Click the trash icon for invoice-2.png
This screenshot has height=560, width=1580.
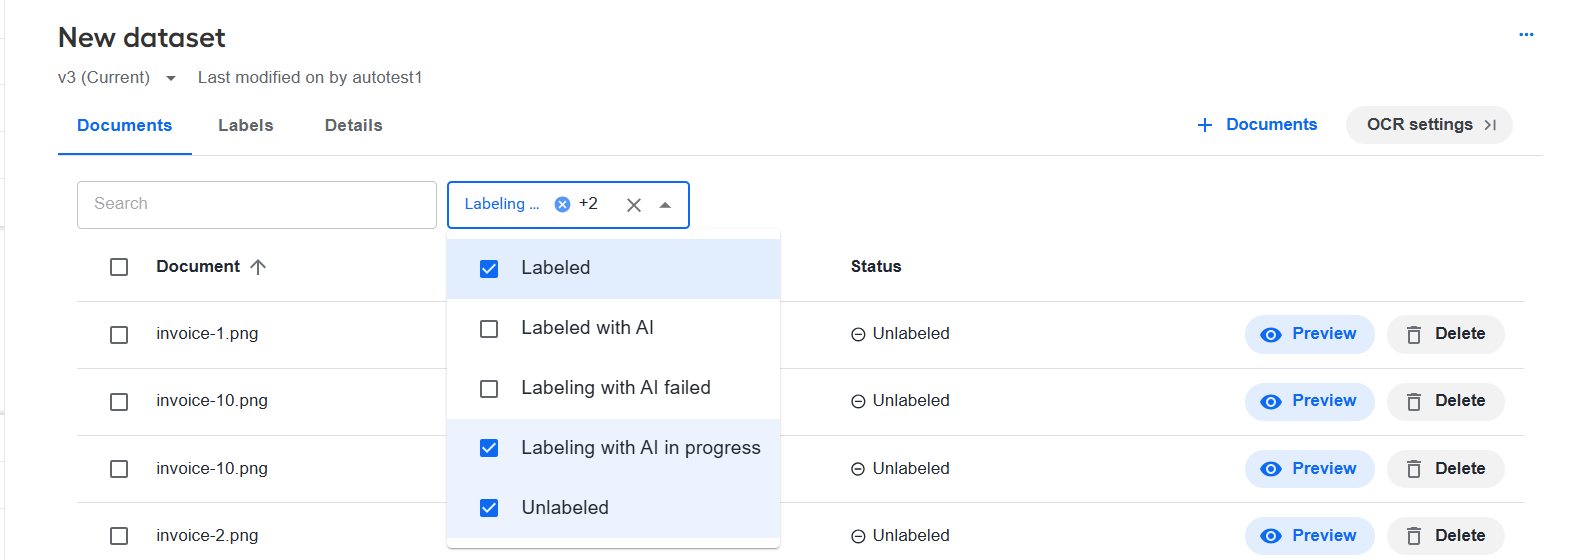click(x=1414, y=537)
